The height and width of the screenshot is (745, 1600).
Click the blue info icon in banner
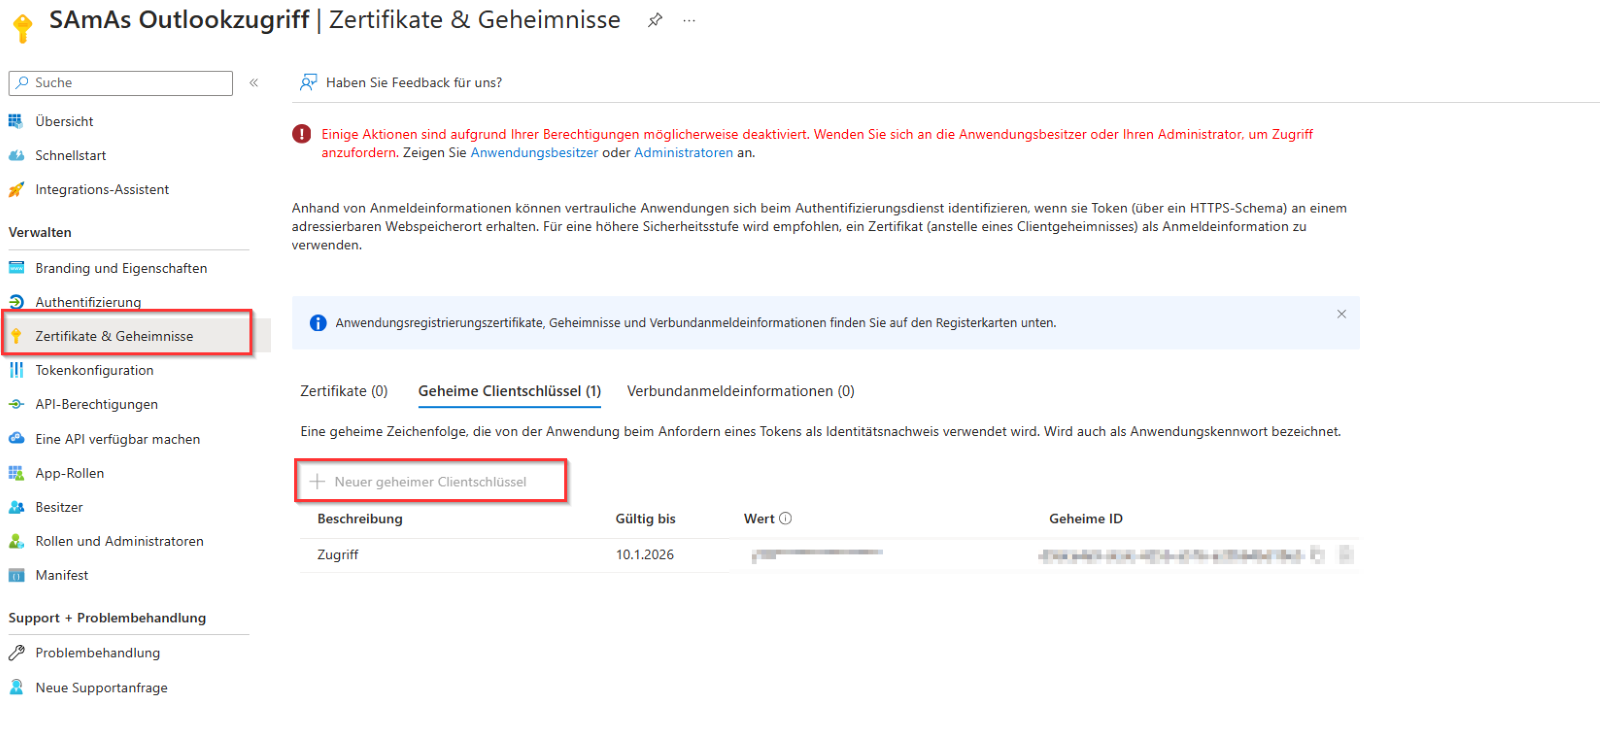(318, 323)
